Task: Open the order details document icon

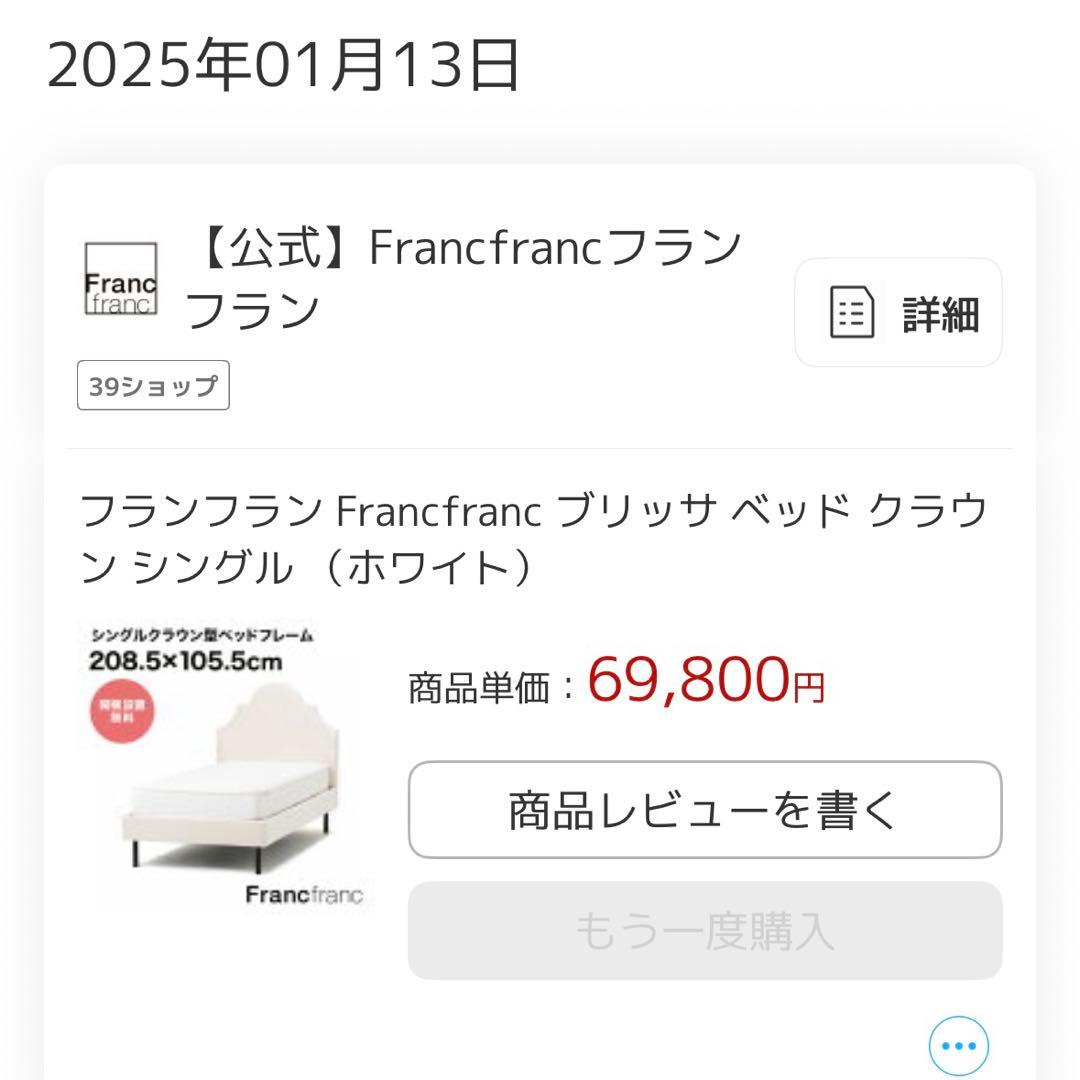Action: pos(897,312)
